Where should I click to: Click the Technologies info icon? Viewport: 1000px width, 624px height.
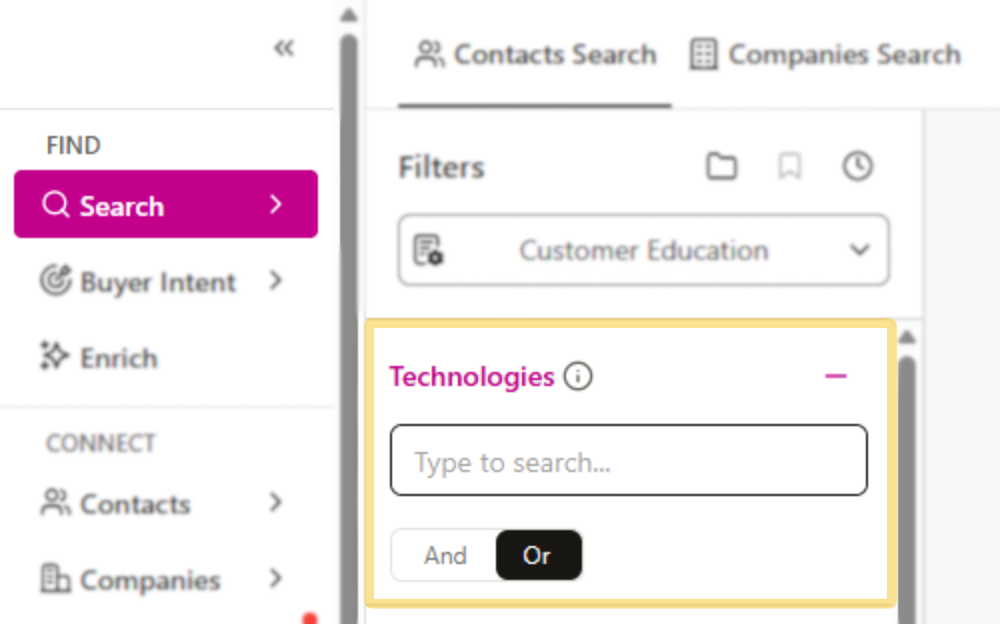(580, 377)
